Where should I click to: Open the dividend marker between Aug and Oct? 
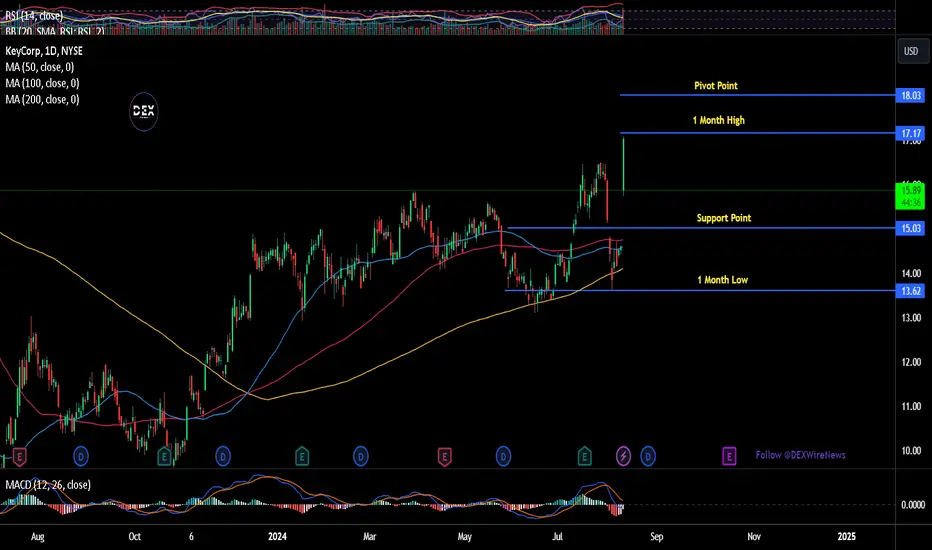pos(81,457)
